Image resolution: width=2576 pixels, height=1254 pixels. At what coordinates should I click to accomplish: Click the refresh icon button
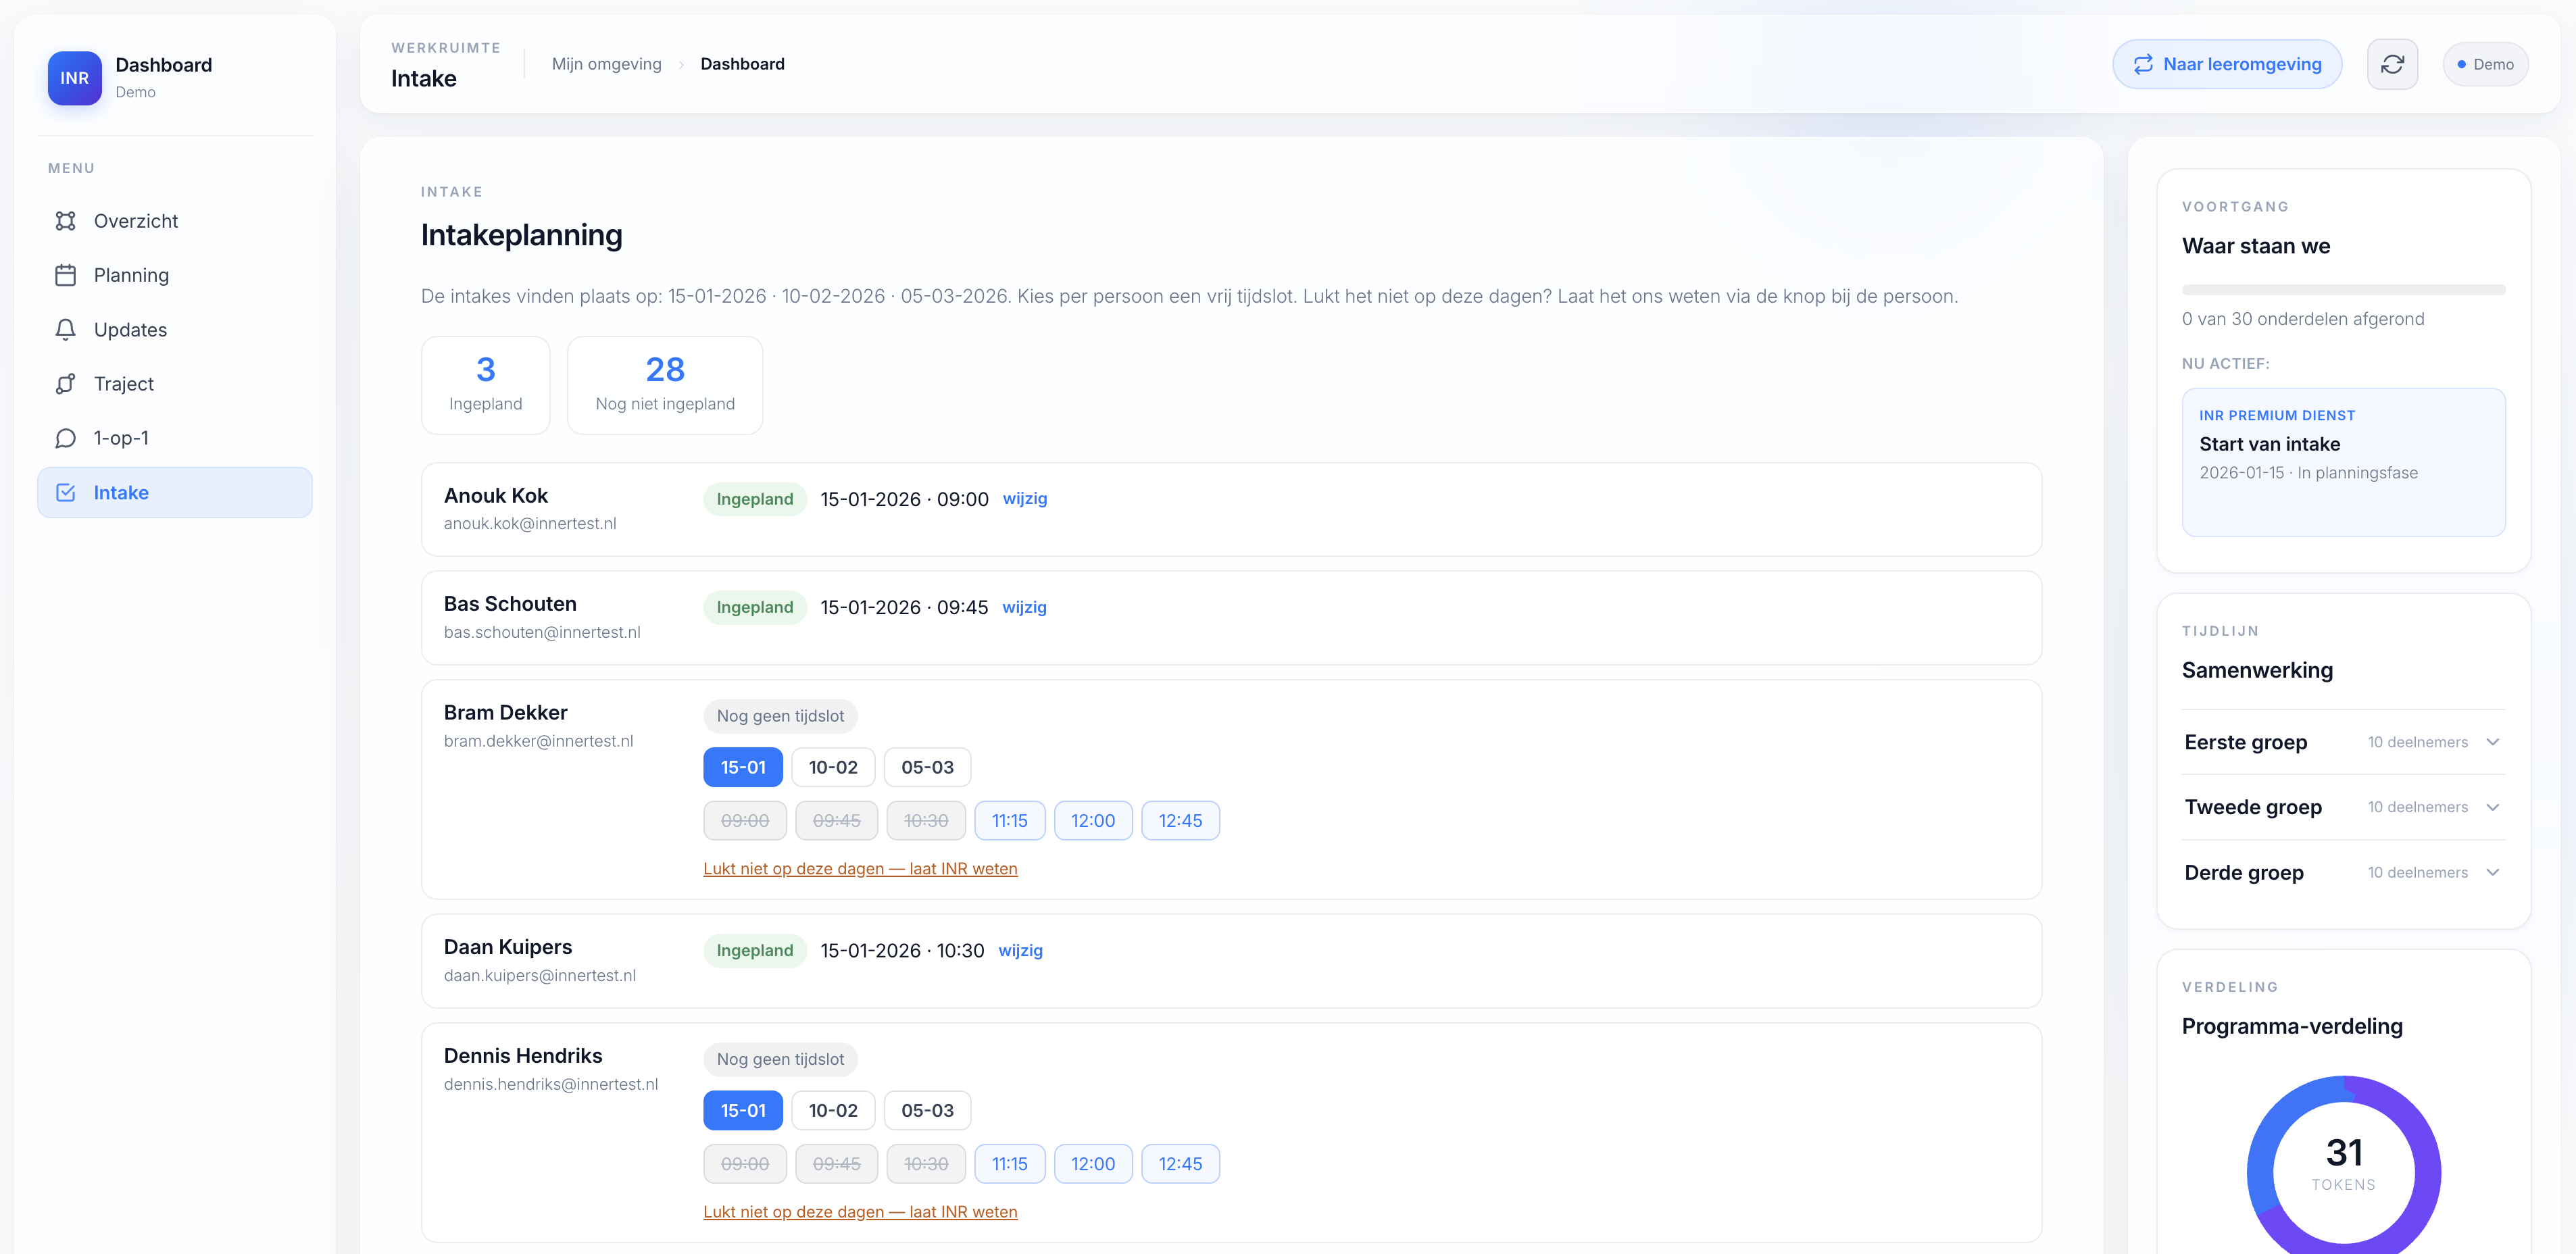[x=2392, y=64]
